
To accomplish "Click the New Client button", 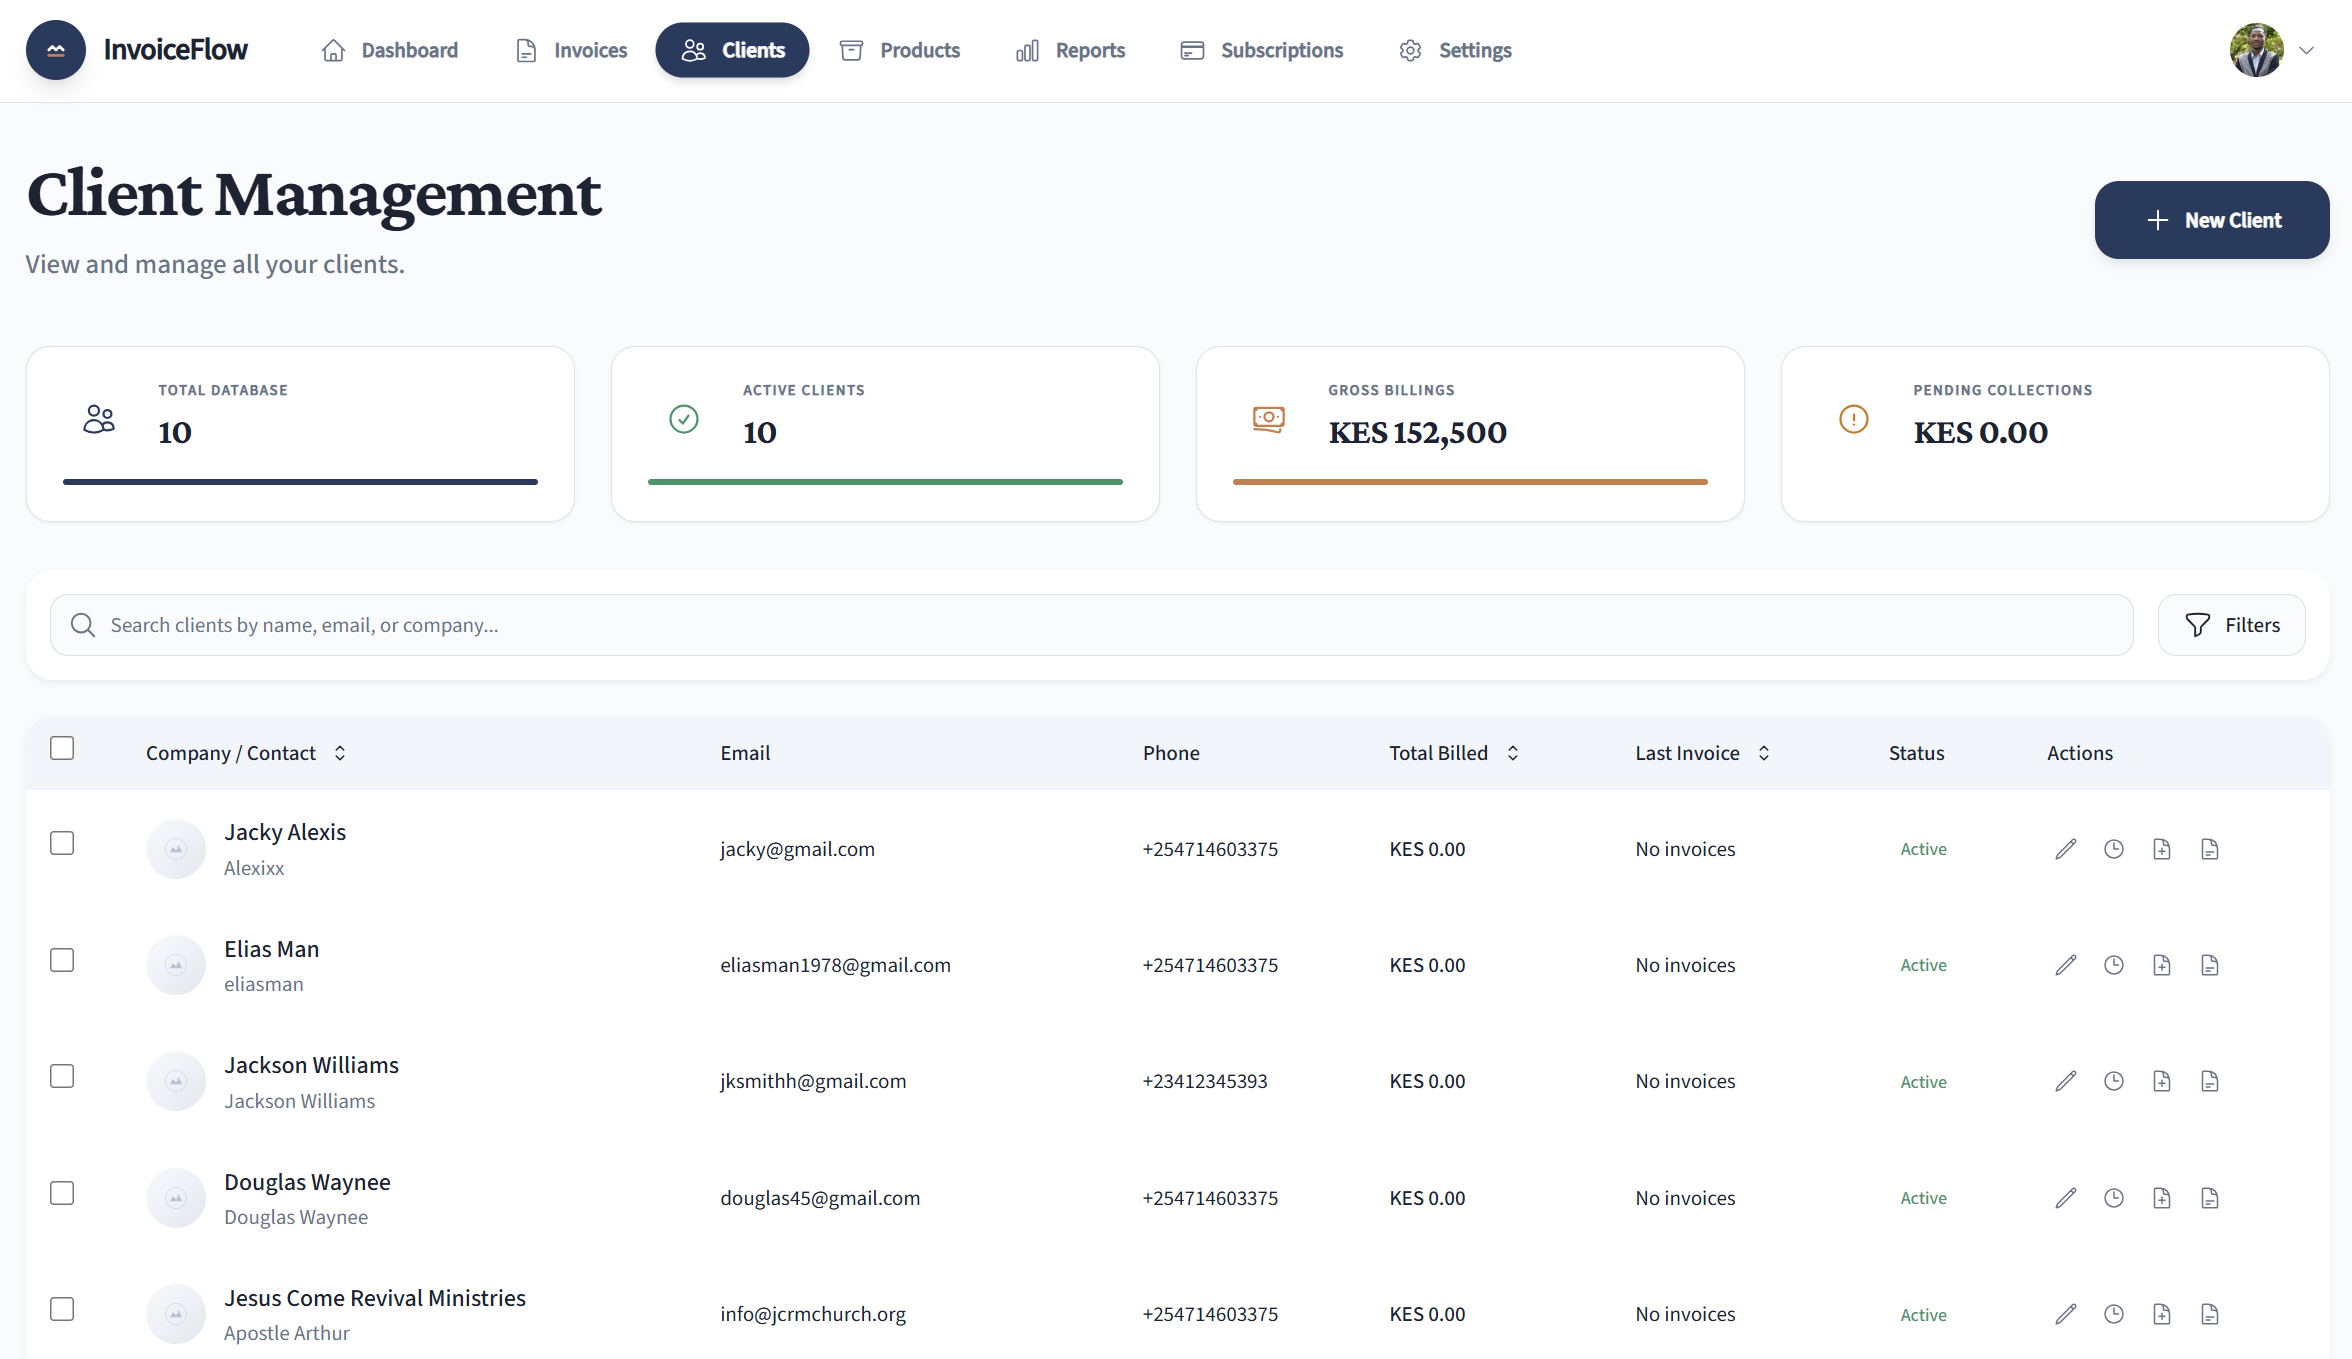I will point(2212,220).
